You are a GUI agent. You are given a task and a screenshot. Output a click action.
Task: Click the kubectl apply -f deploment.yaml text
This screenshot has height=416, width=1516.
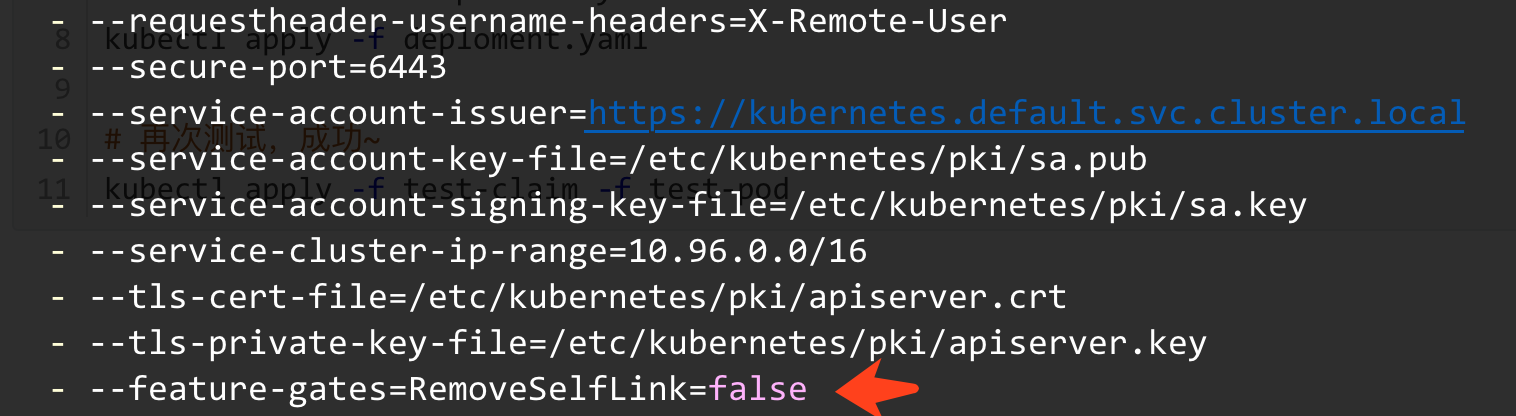pos(376,43)
